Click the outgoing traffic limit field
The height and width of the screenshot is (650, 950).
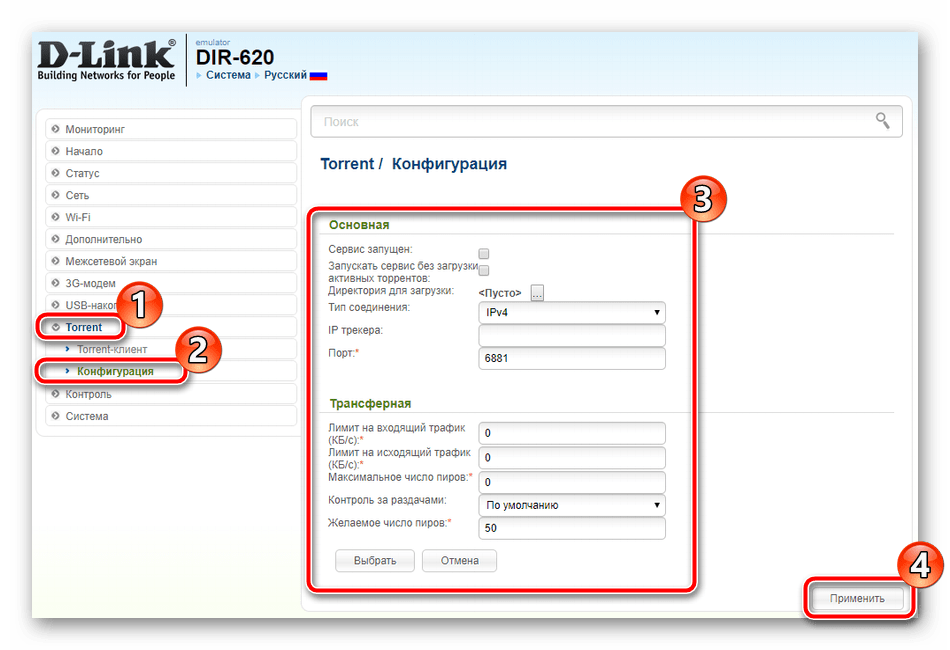[x=572, y=457]
